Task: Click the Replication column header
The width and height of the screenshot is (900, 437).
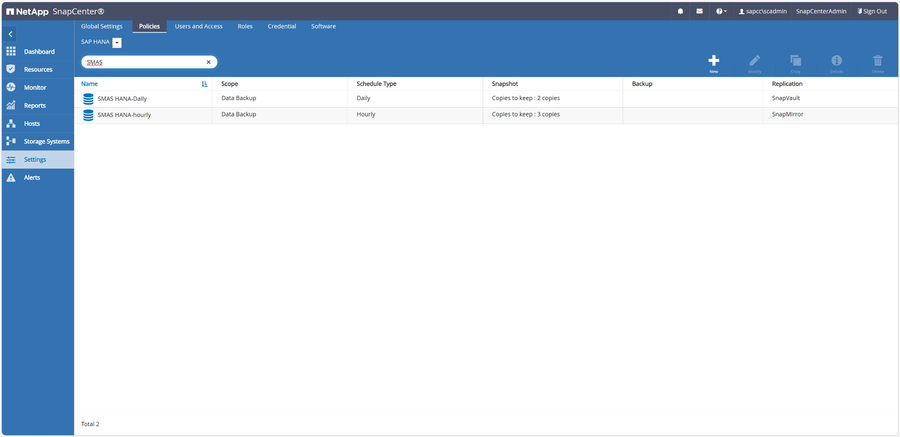Action: click(x=788, y=84)
